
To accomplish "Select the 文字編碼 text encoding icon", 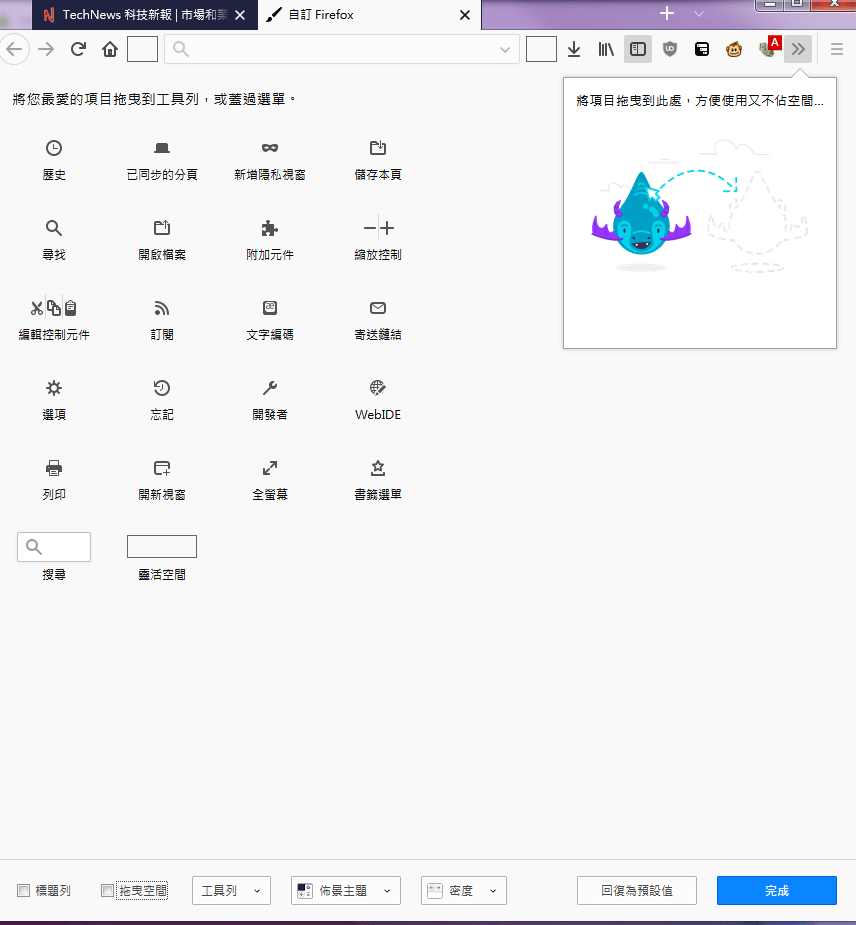I will tap(270, 308).
